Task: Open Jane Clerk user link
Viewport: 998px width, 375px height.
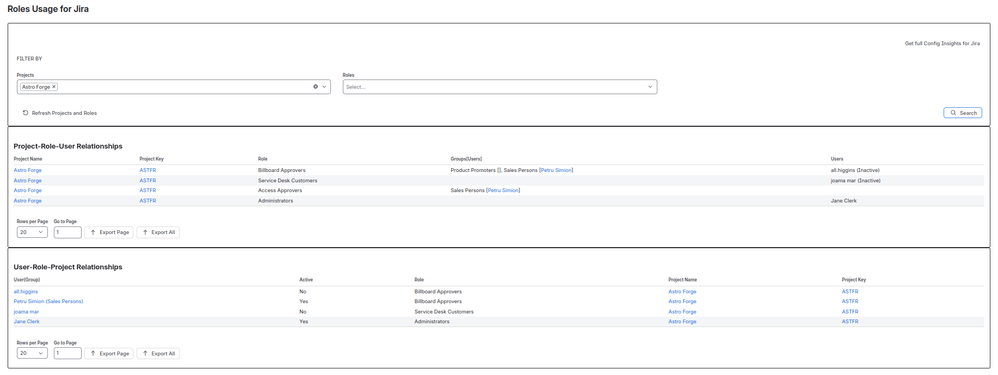Action: pyautogui.click(x=26, y=322)
